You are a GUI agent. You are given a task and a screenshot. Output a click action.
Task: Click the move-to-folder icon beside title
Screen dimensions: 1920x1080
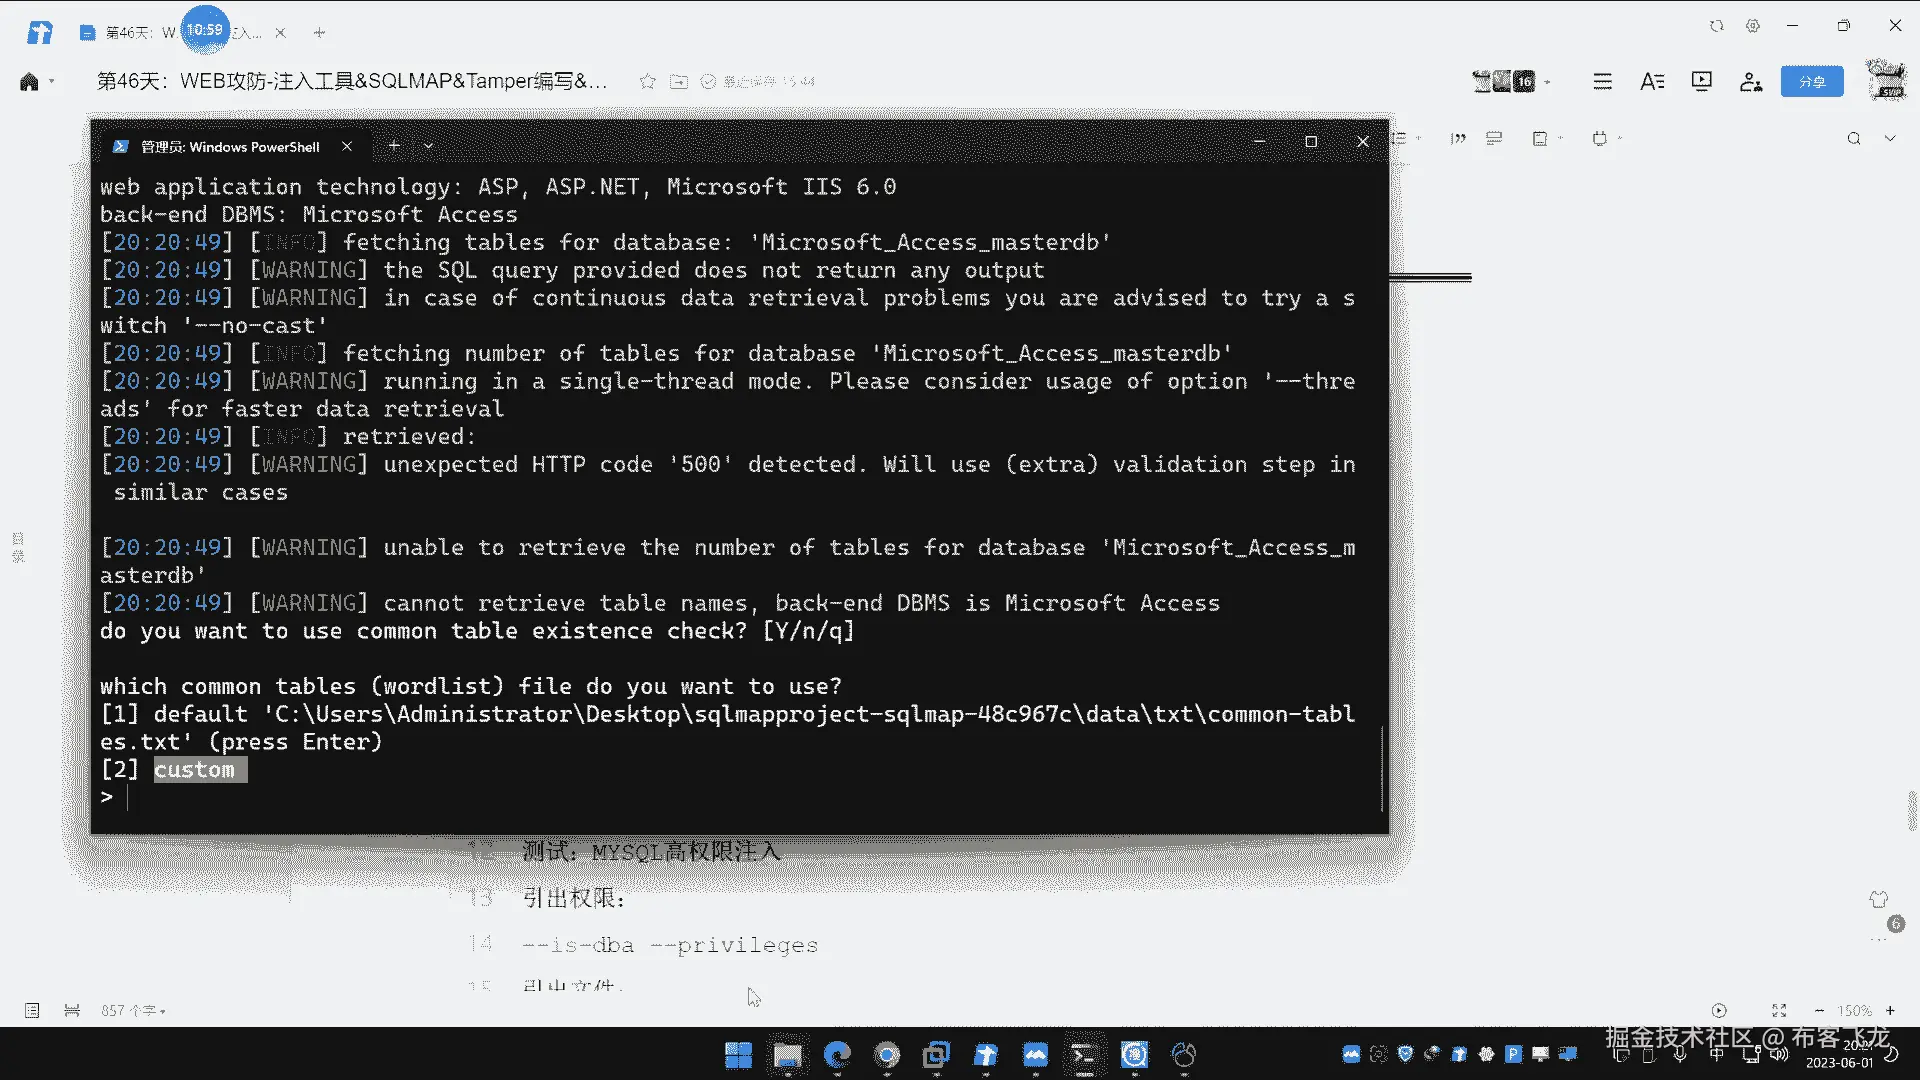point(679,82)
